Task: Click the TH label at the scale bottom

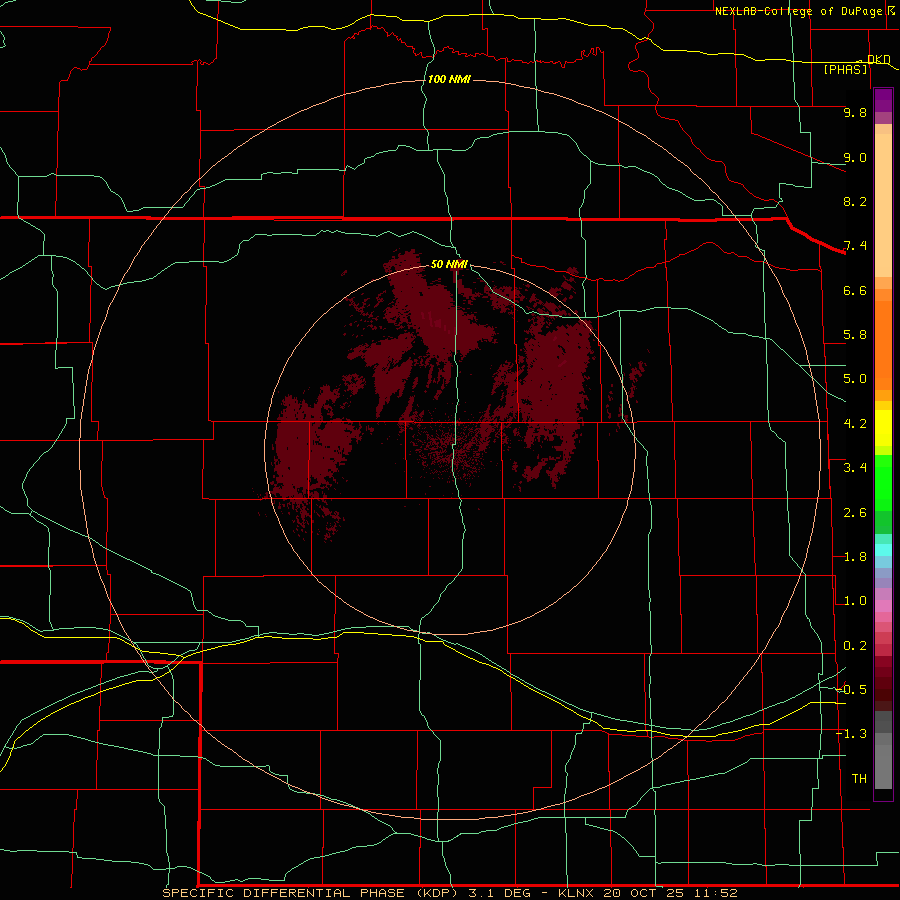Action: point(859,779)
